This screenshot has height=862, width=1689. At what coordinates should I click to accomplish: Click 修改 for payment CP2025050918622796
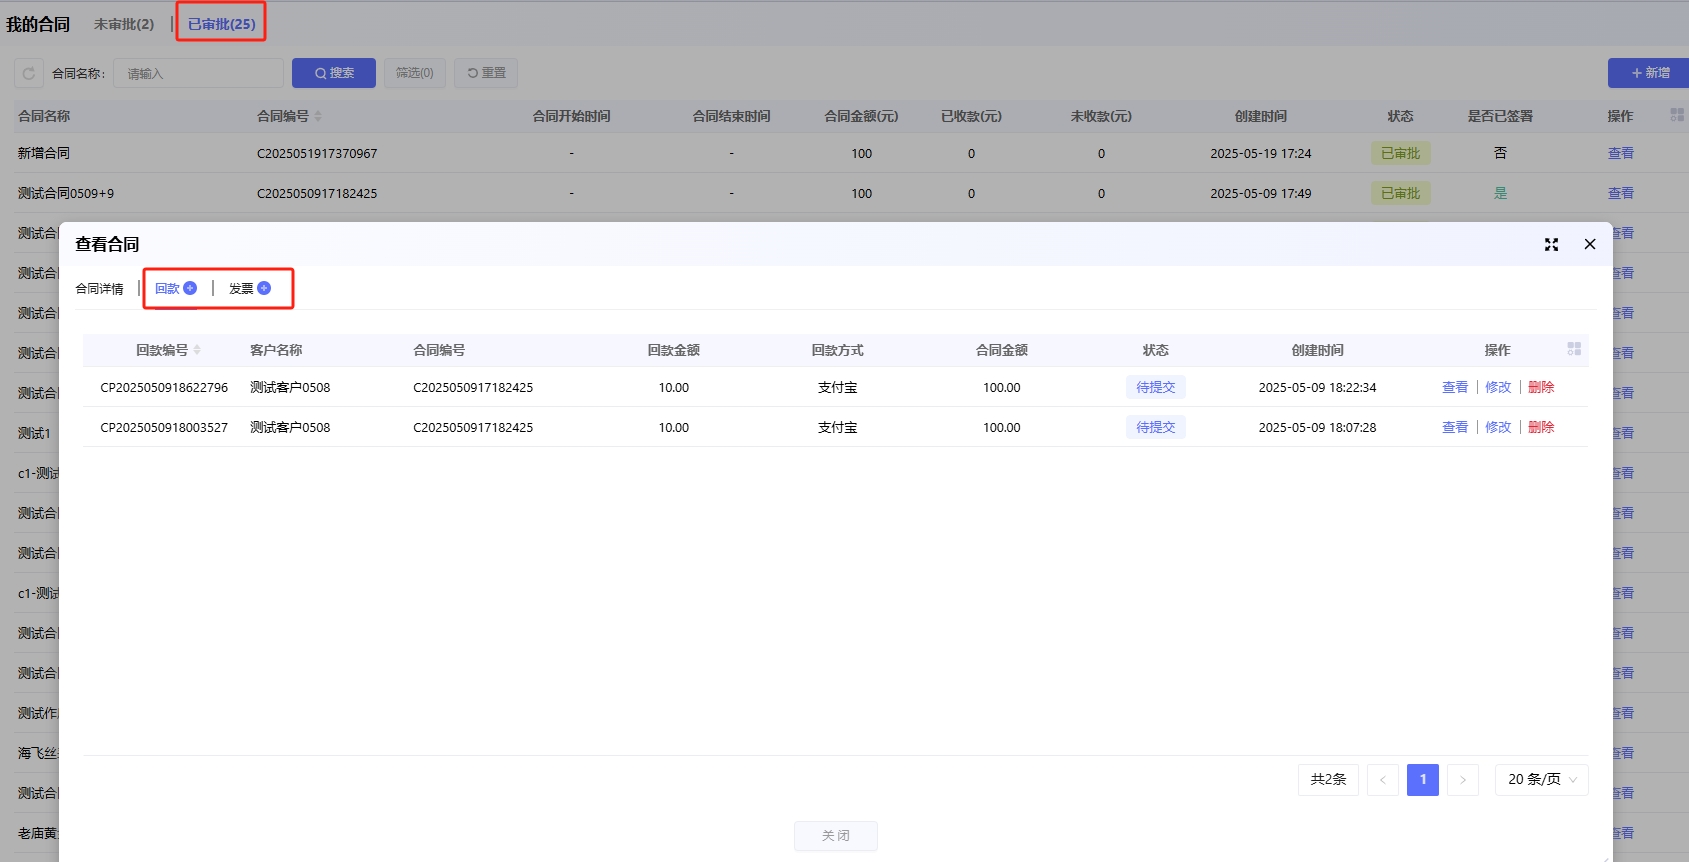click(x=1497, y=387)
